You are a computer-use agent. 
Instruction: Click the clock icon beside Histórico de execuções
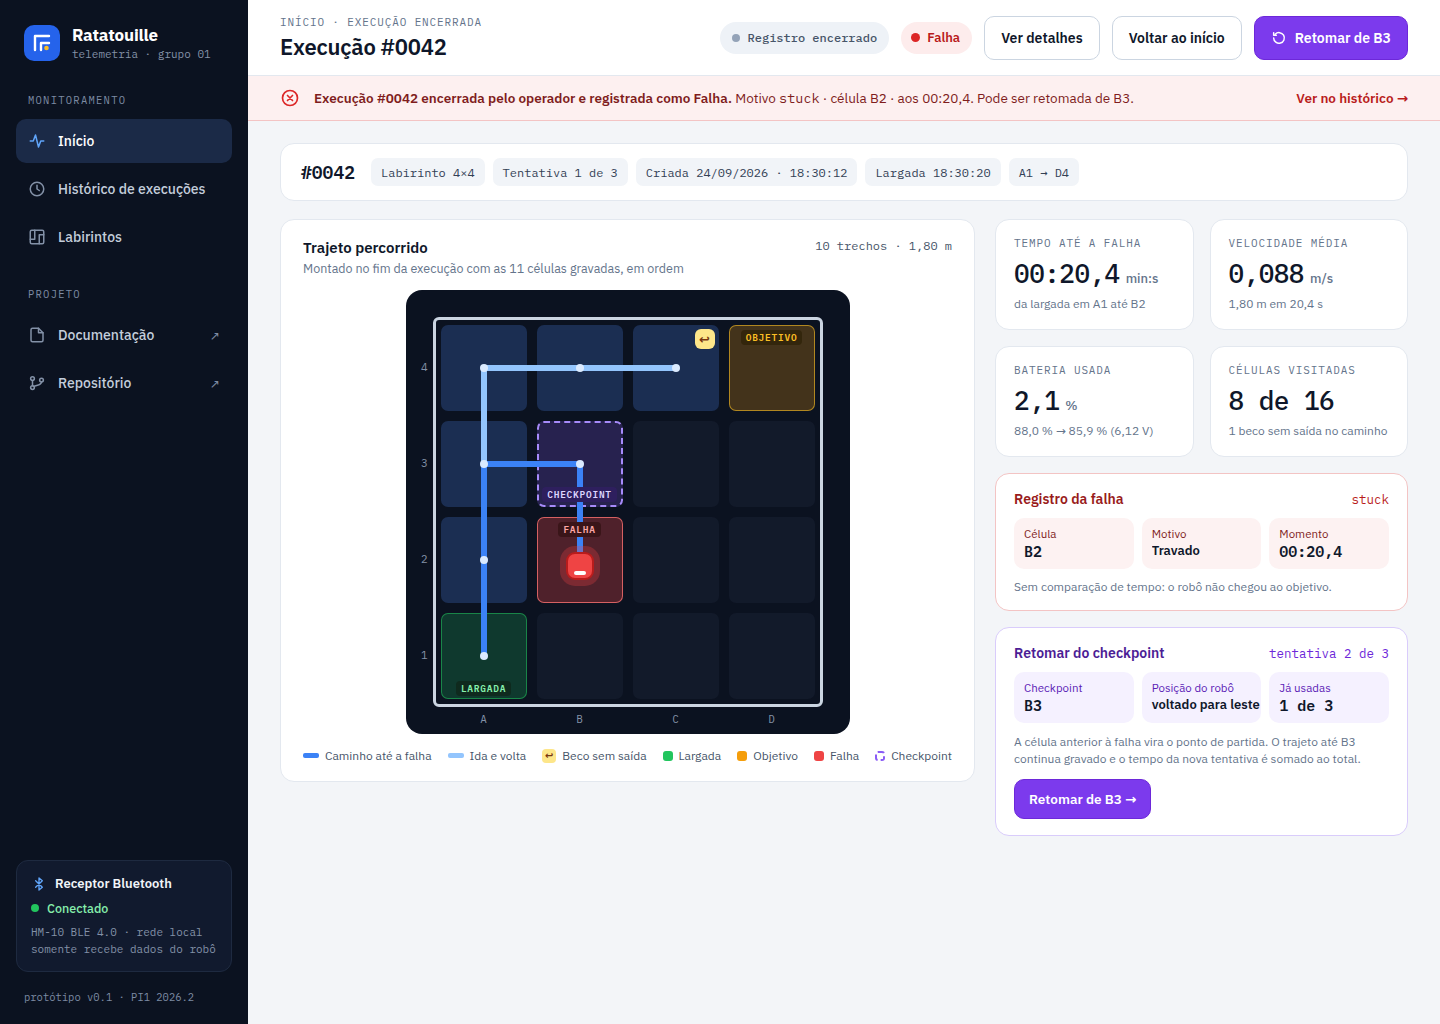point(37,189)
